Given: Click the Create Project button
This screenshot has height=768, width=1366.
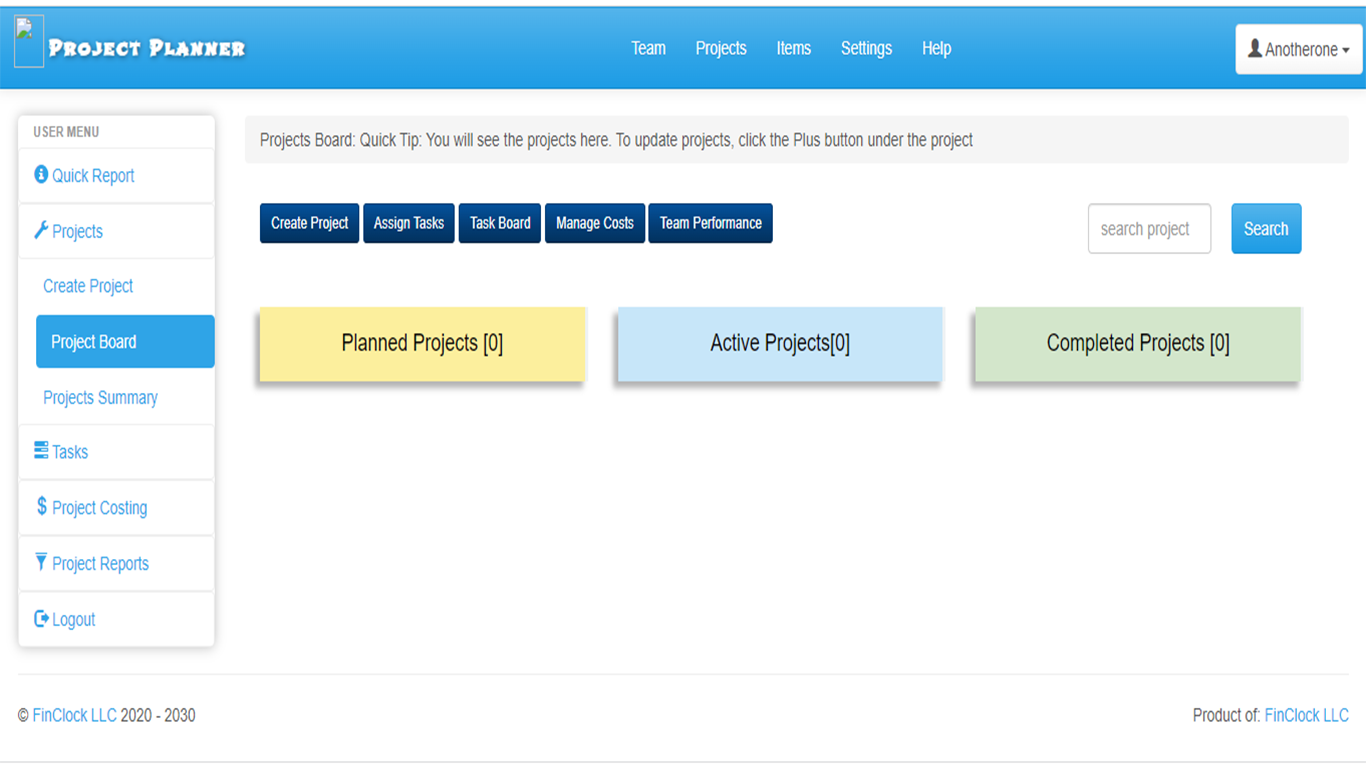Looking at the screenshot, I should 309,223.
